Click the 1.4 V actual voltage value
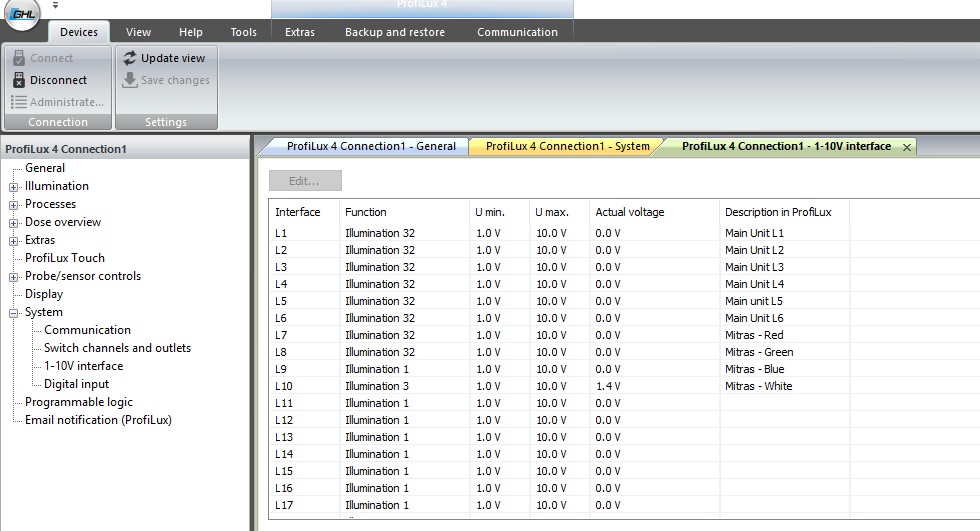The image size is (980, 531). click(x=608, y=386)
